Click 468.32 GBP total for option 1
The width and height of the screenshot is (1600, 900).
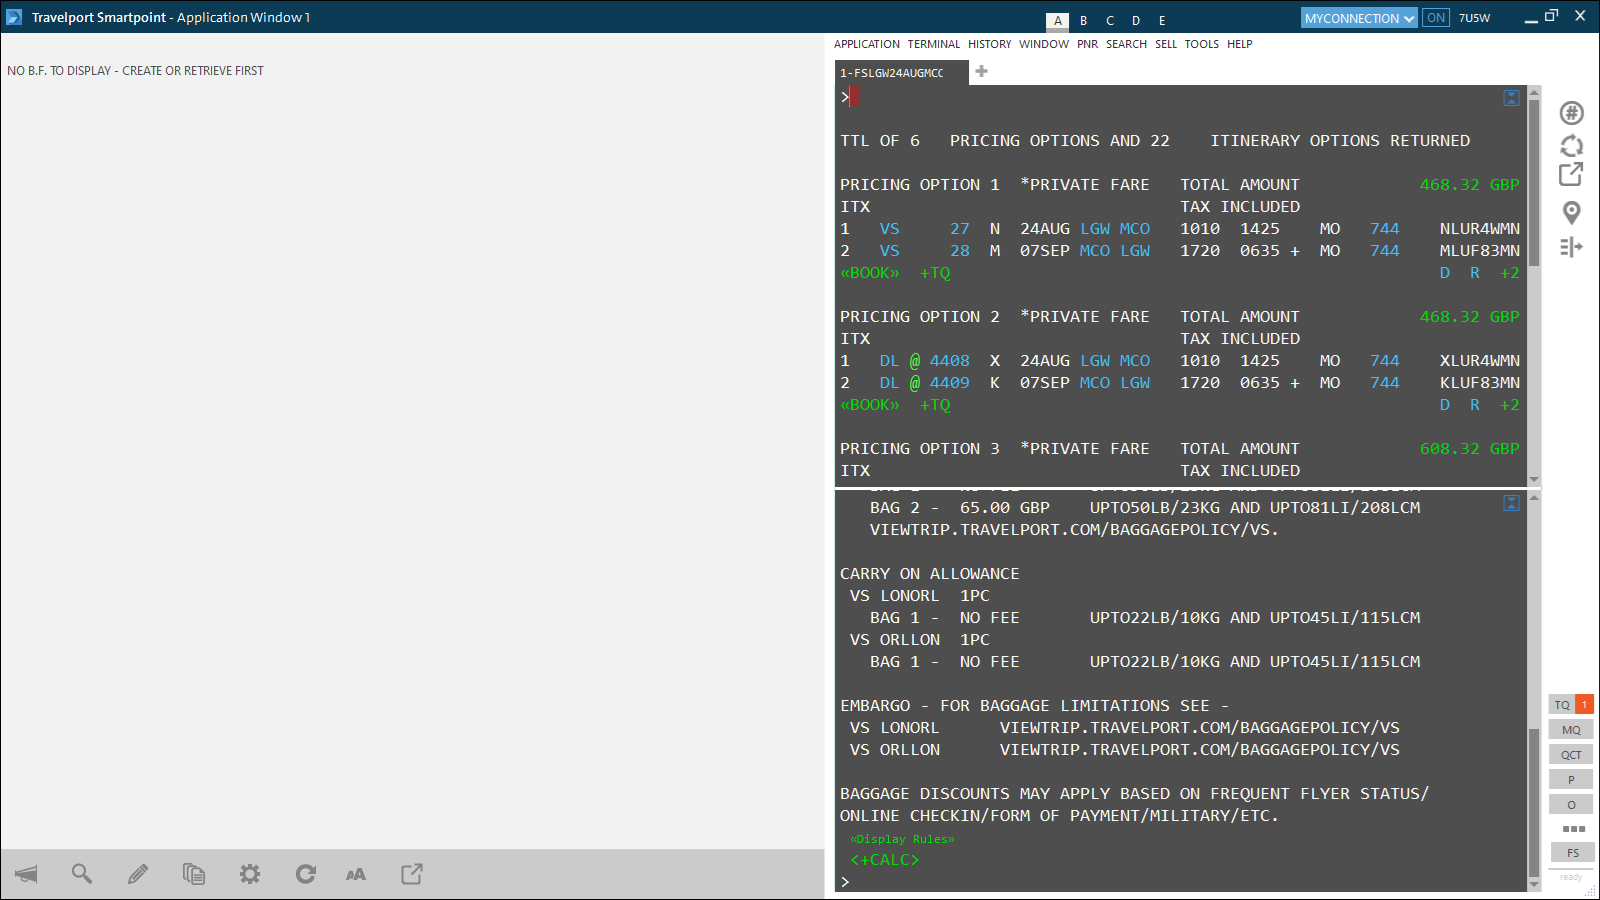[x=1470, y=185]
